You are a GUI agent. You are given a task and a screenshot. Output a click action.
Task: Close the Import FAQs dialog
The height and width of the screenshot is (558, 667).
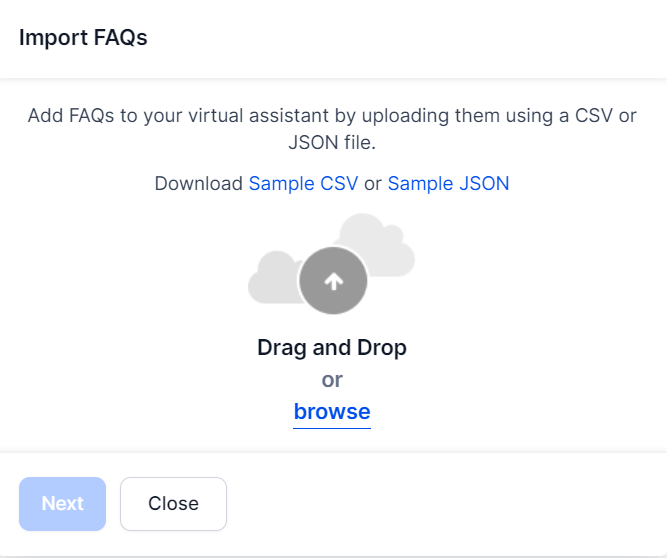173,504
